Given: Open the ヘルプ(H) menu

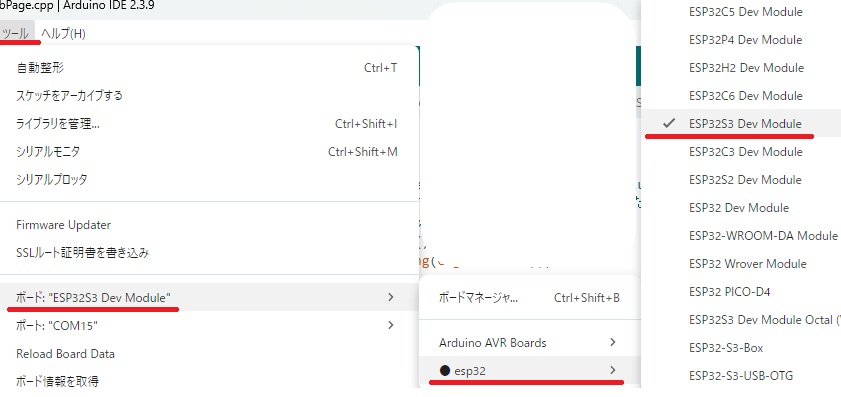Looking at the screenshot, I should point(63,33).
